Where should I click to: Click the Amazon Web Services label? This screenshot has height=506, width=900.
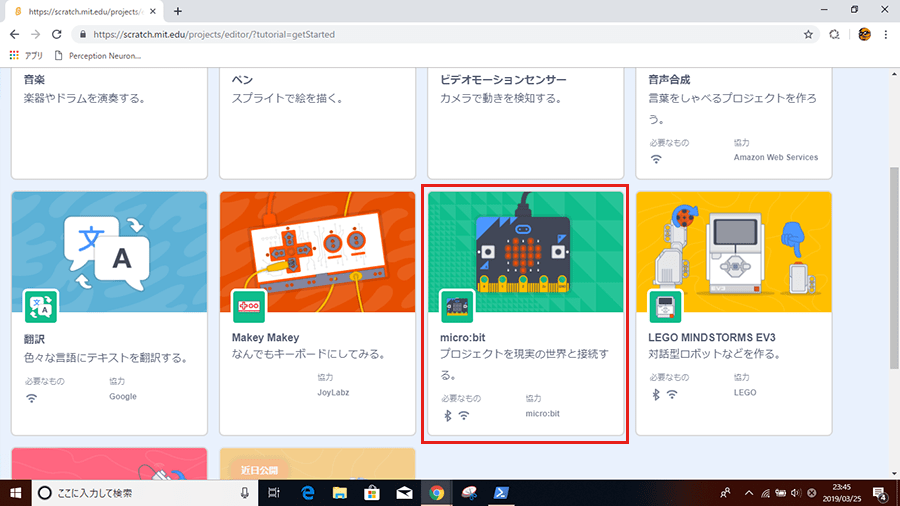[x=775, y=157]
